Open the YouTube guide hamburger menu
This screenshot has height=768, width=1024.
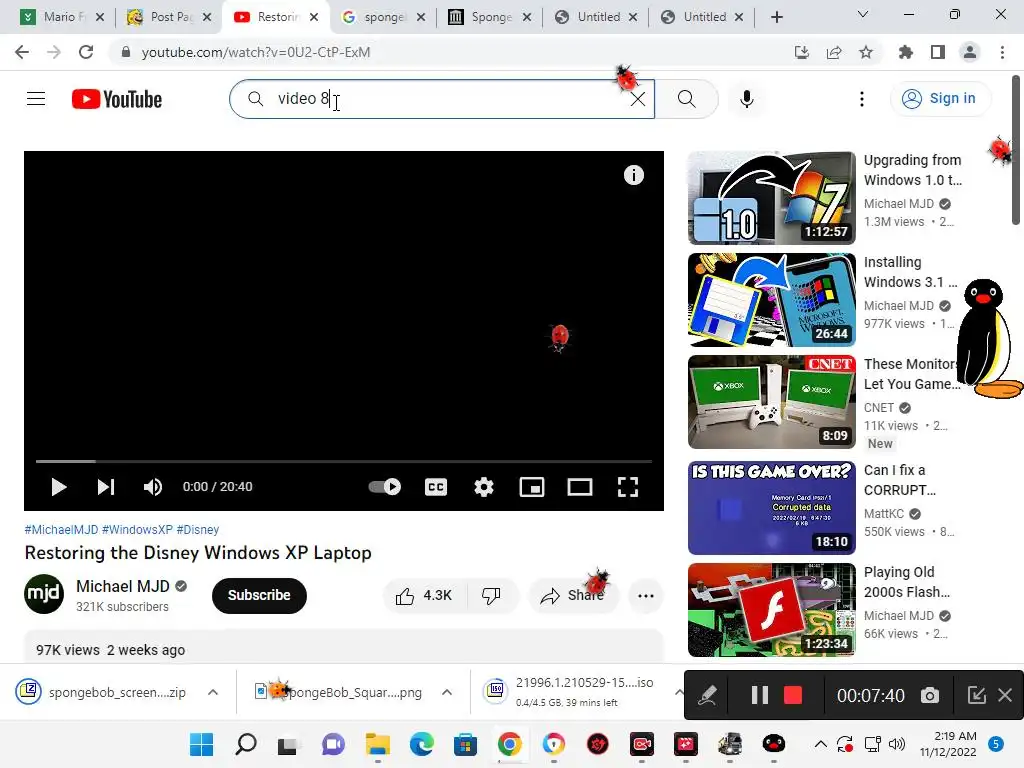pos(36,99)
